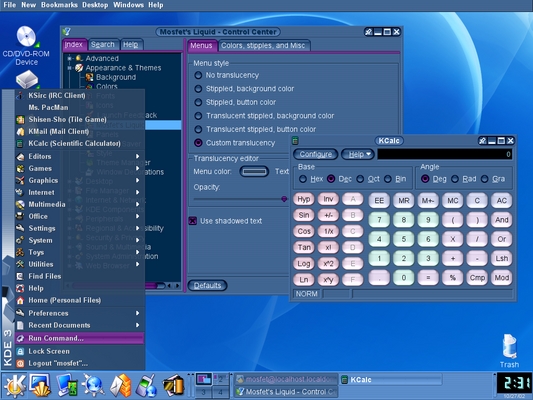Open the mail envelope panel icon
Image resolution: width=533 pixels, height=400 pixels.
120,386
